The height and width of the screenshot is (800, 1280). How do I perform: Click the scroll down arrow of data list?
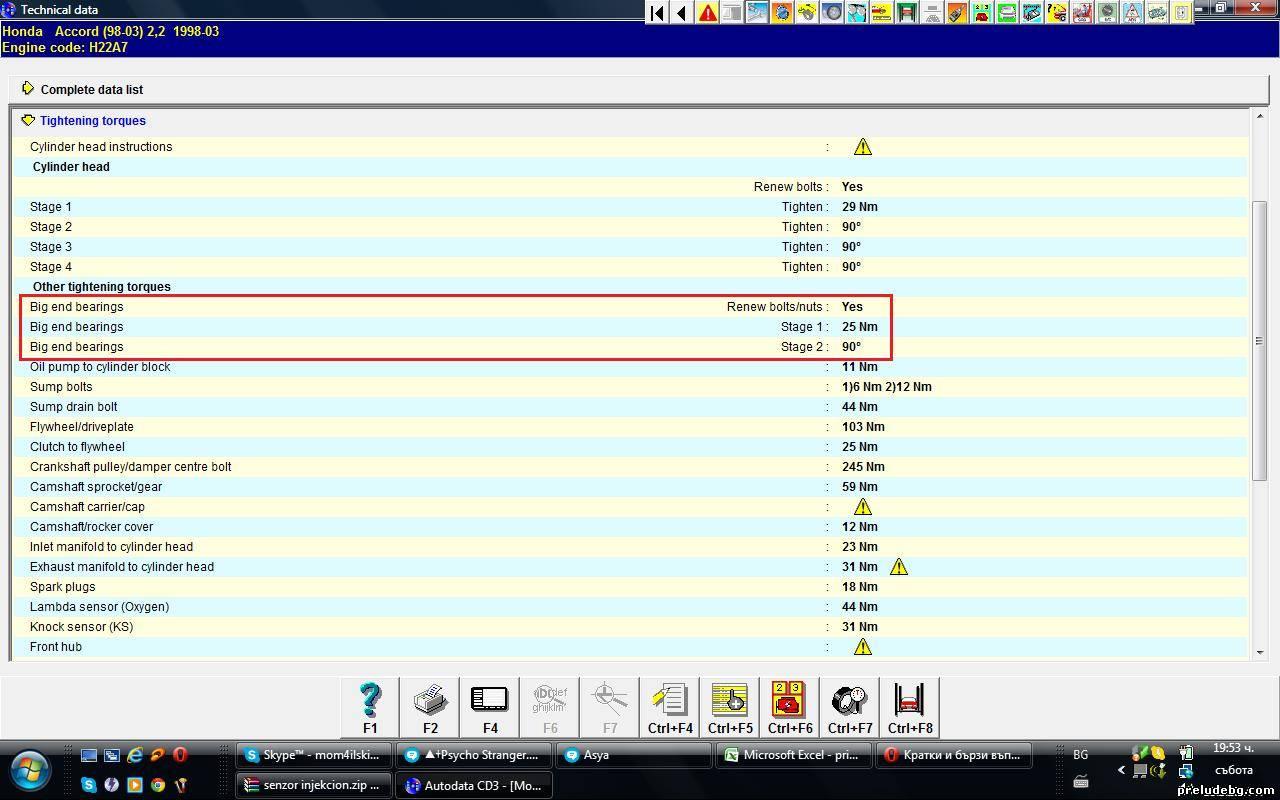point(1259,652)
